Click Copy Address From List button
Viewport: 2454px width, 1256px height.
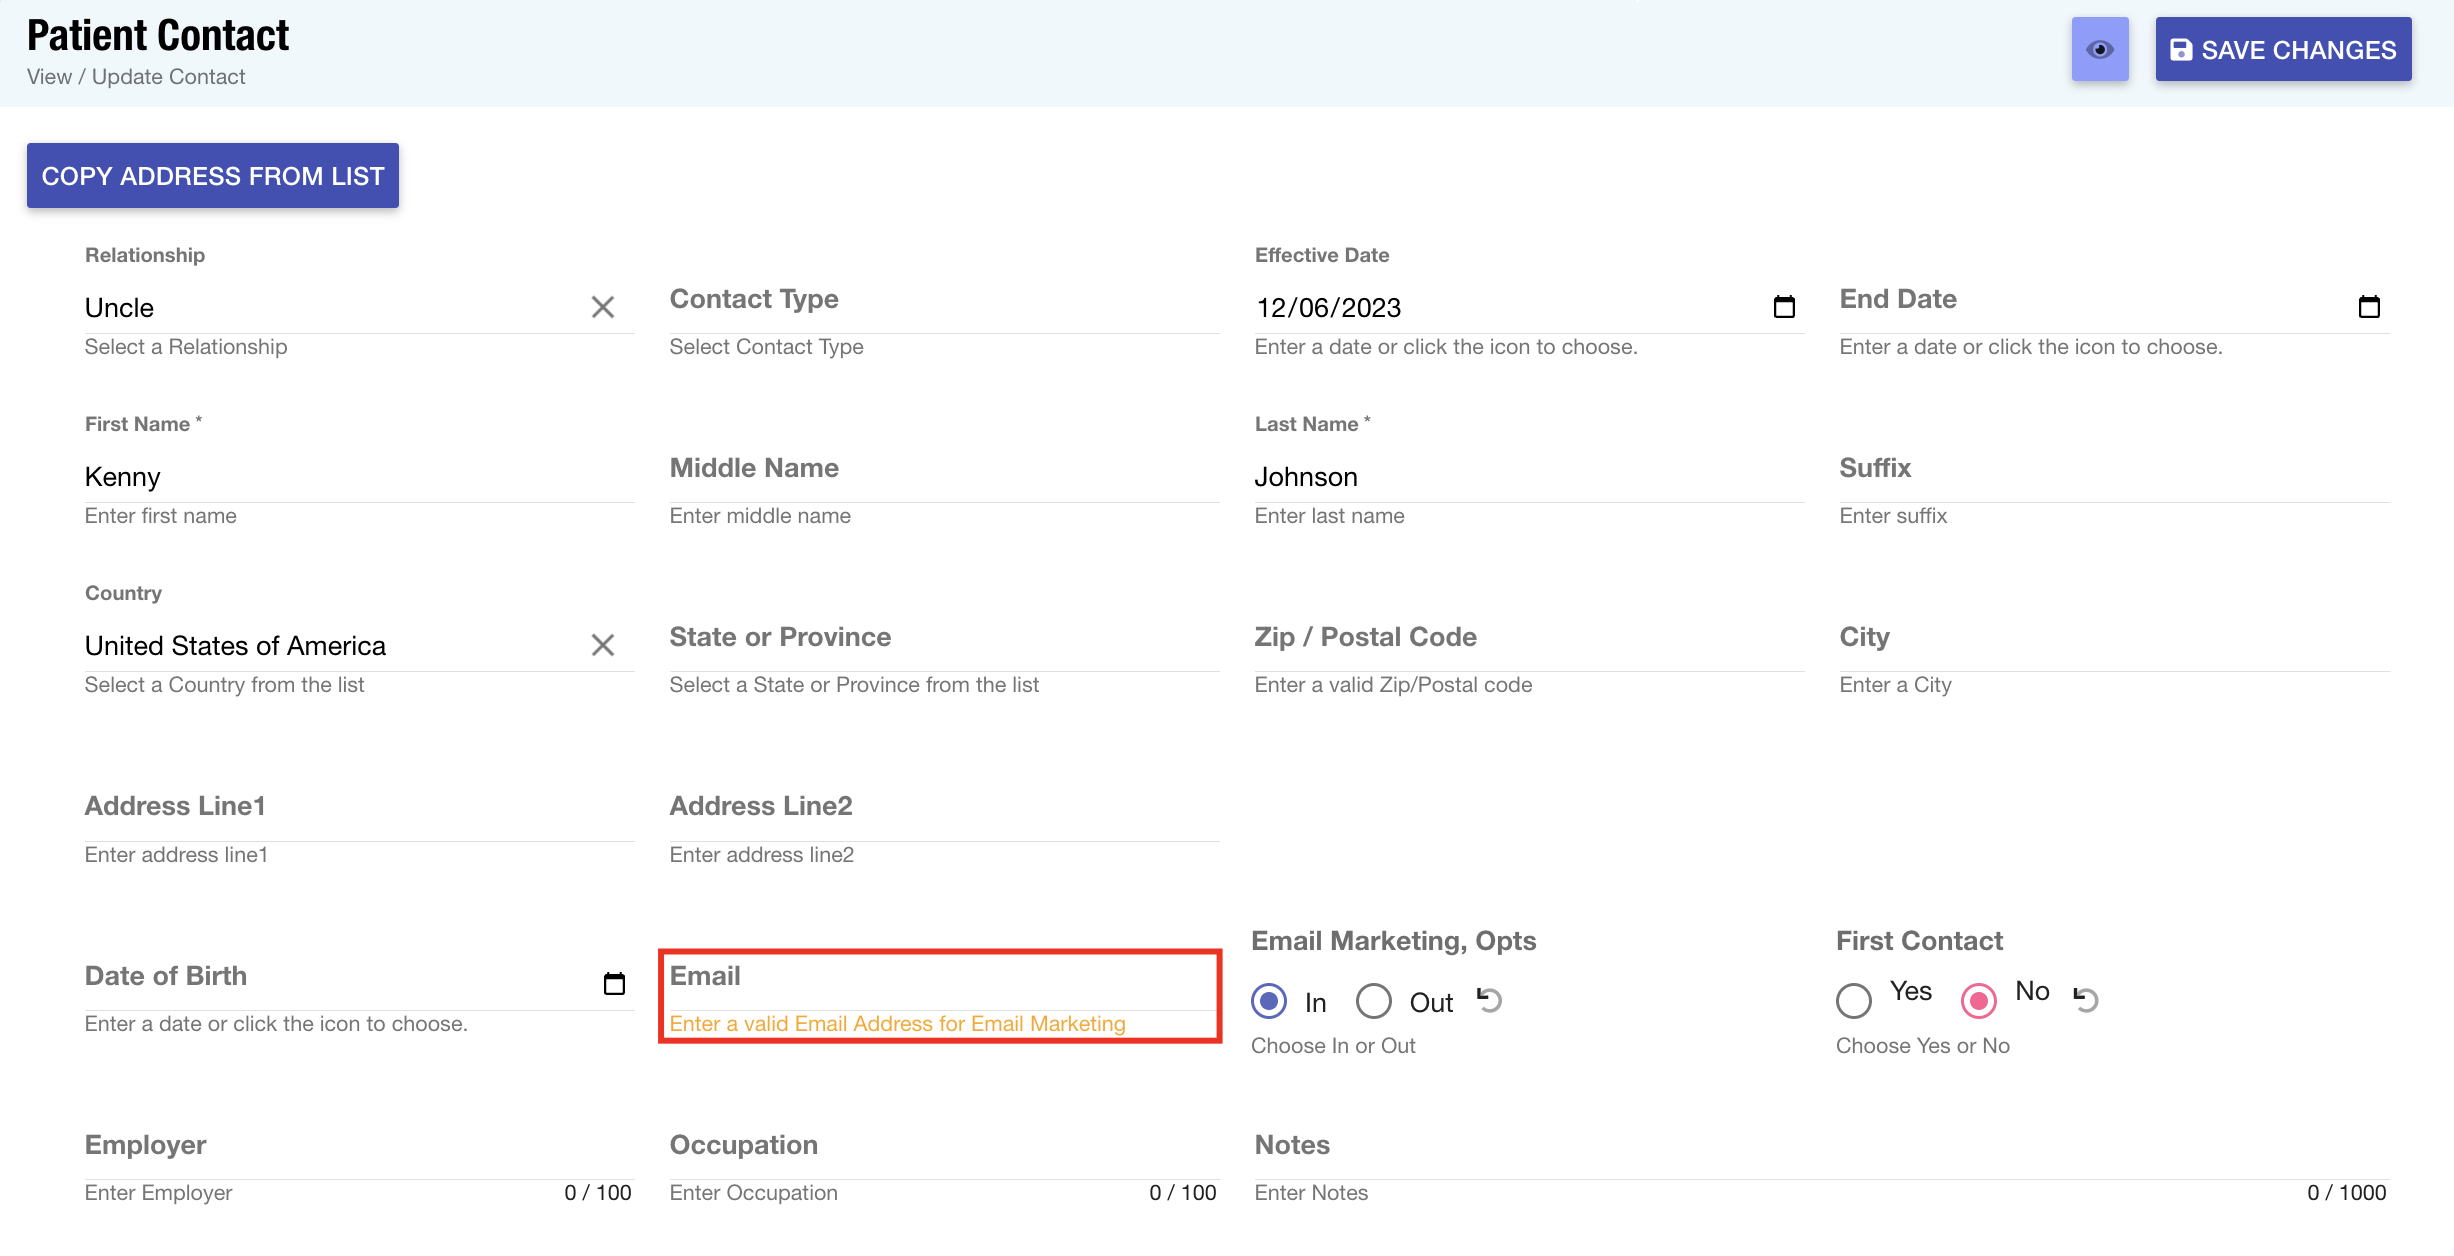click(213, 176)
